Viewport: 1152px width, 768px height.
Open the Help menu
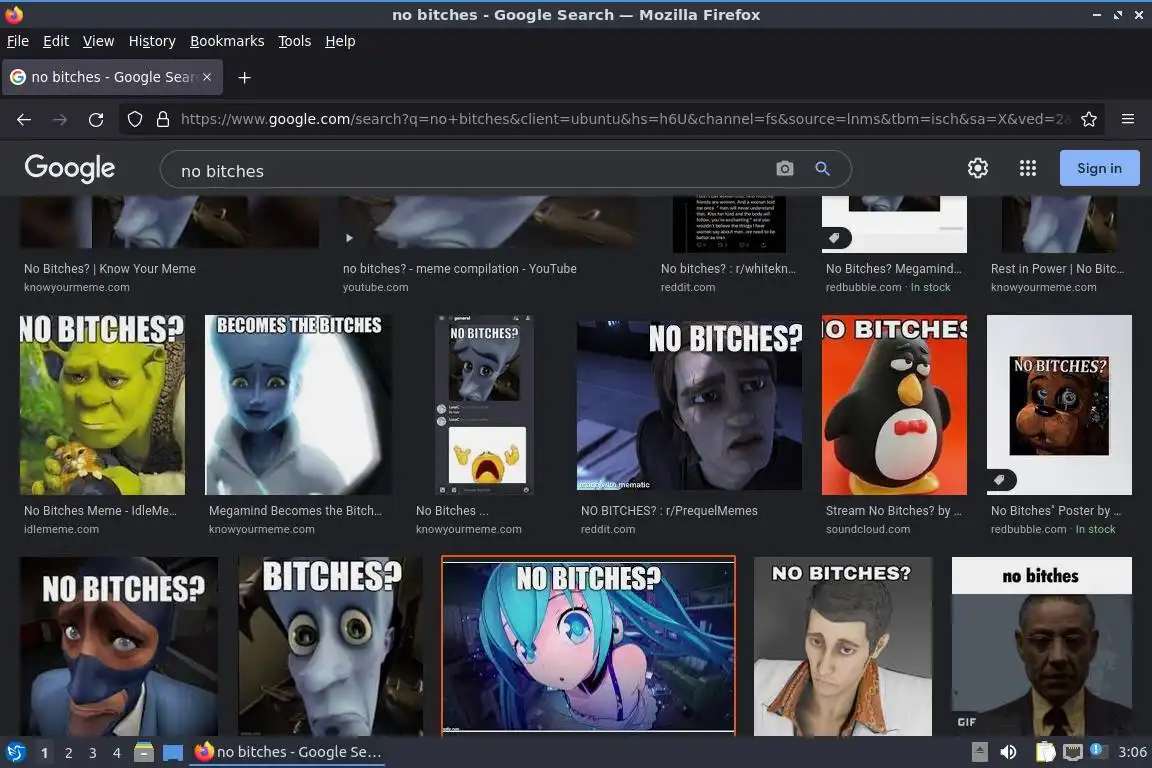[340, 41]
